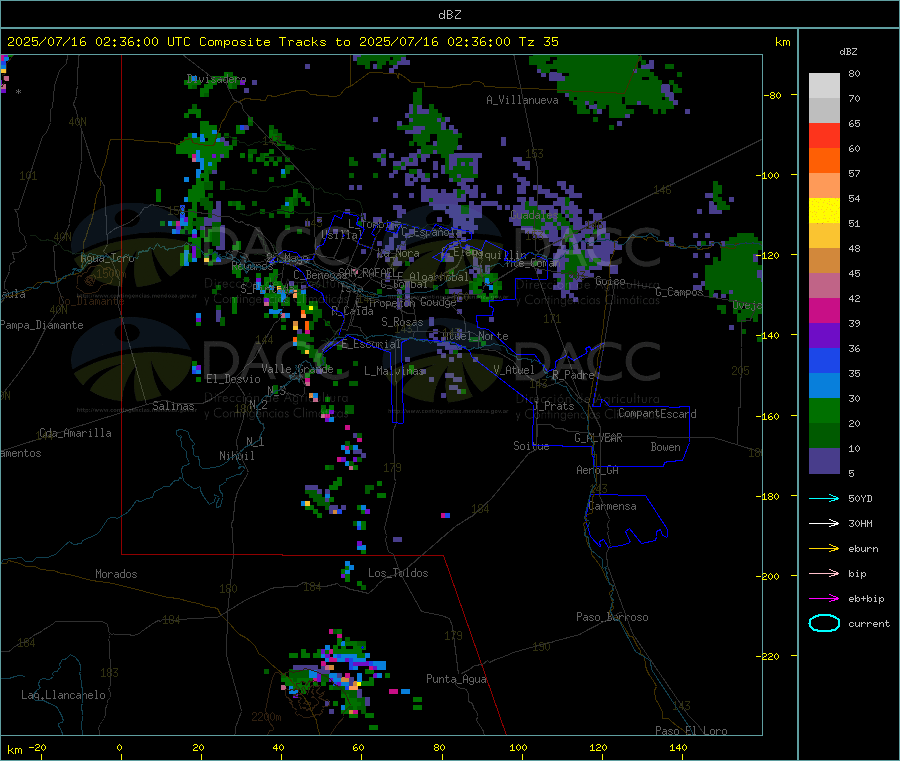This screenshot has width=900, height=761.
Task: Click the 'L_Malvinas' map label
Action: pos(394,371)
